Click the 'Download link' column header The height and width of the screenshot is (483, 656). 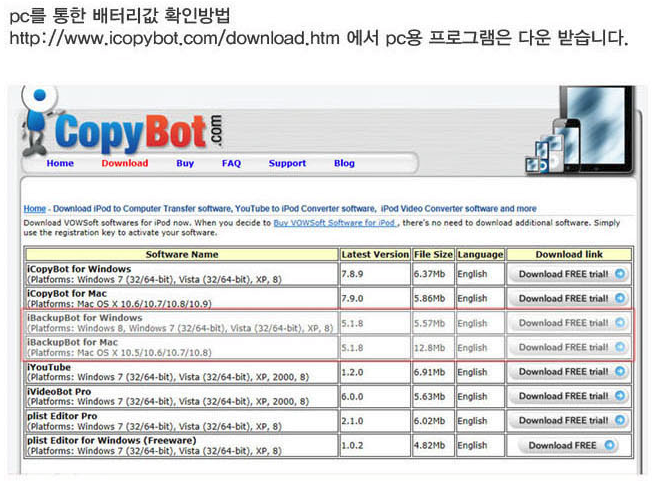click(x=569, y=254)
